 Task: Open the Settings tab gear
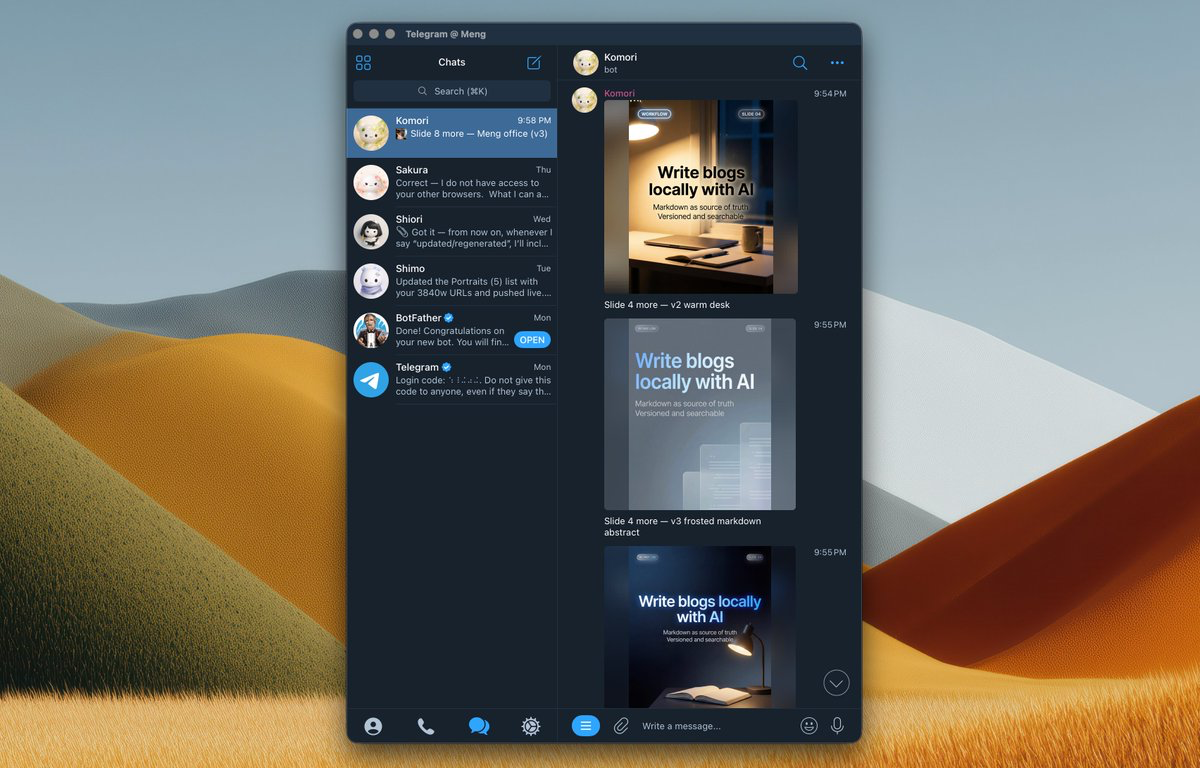coord(531,727)
